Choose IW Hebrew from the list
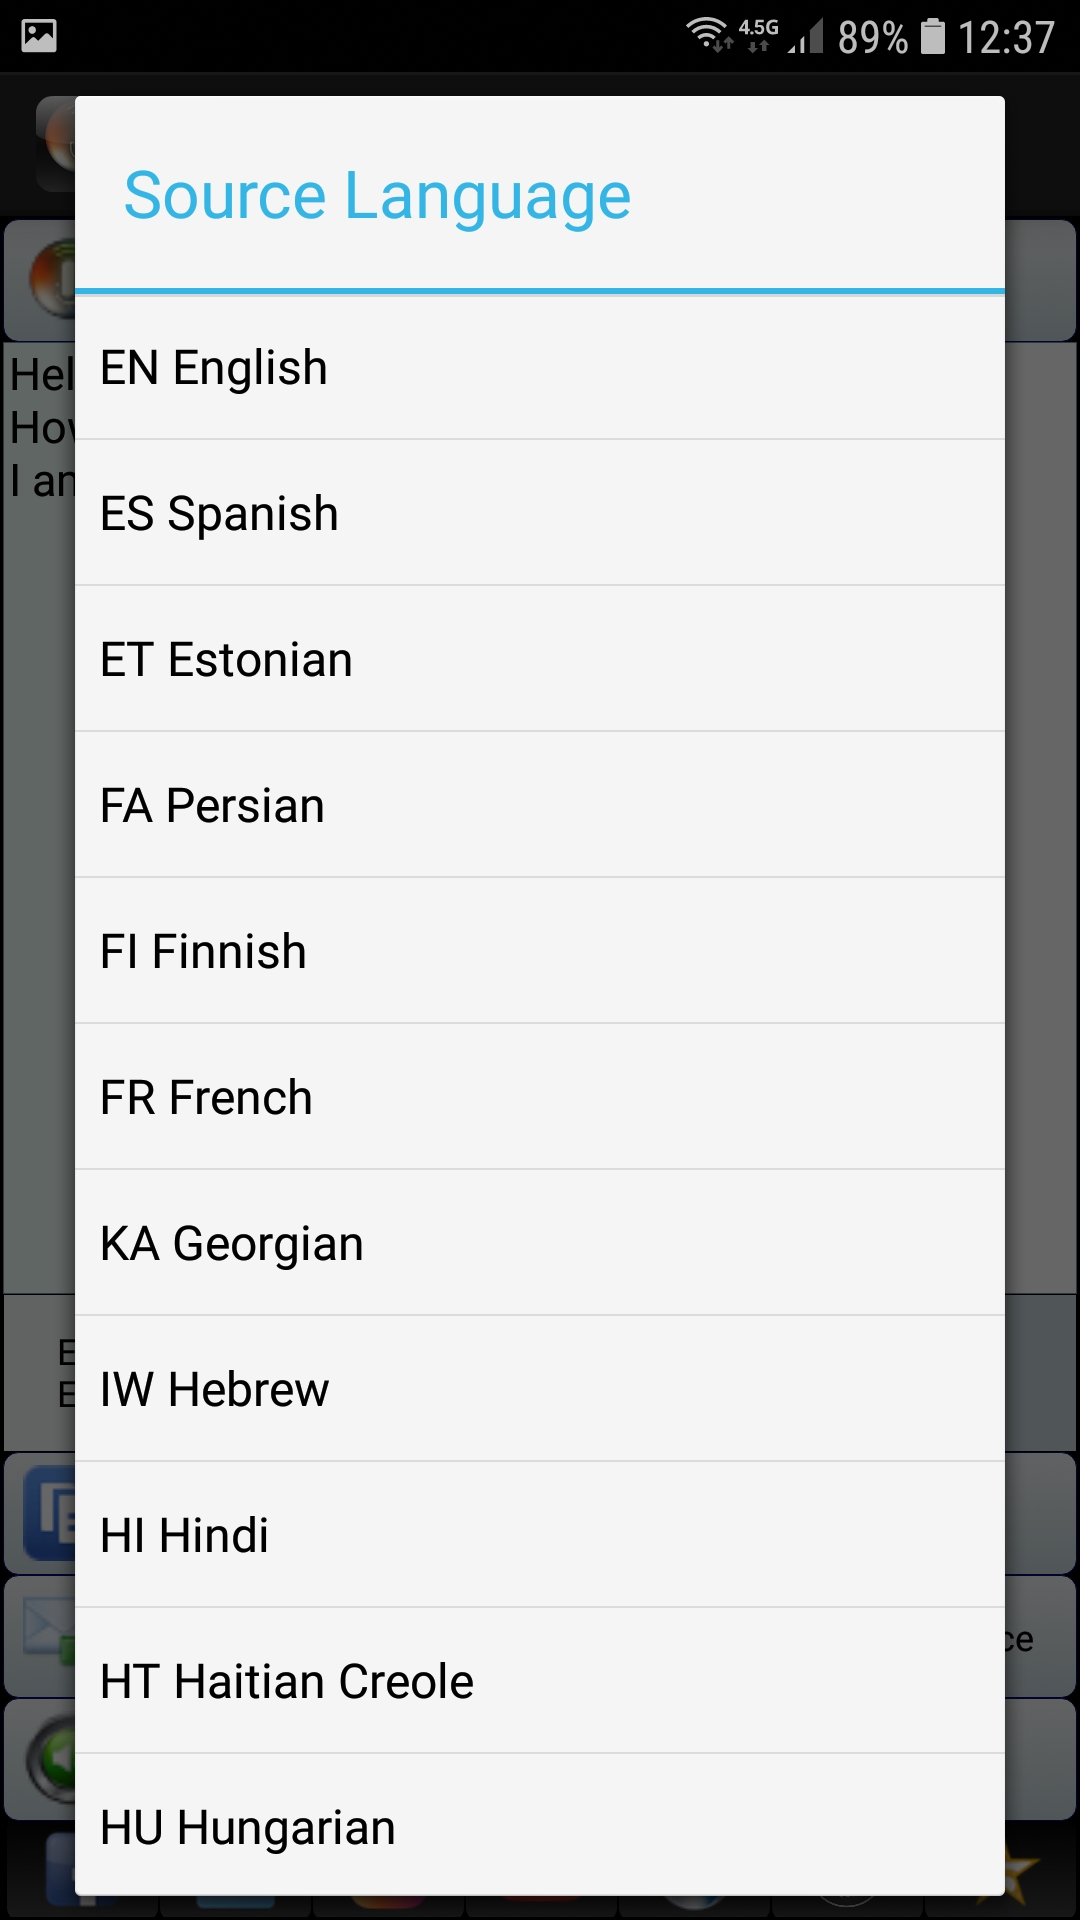 pos(540,1389)
